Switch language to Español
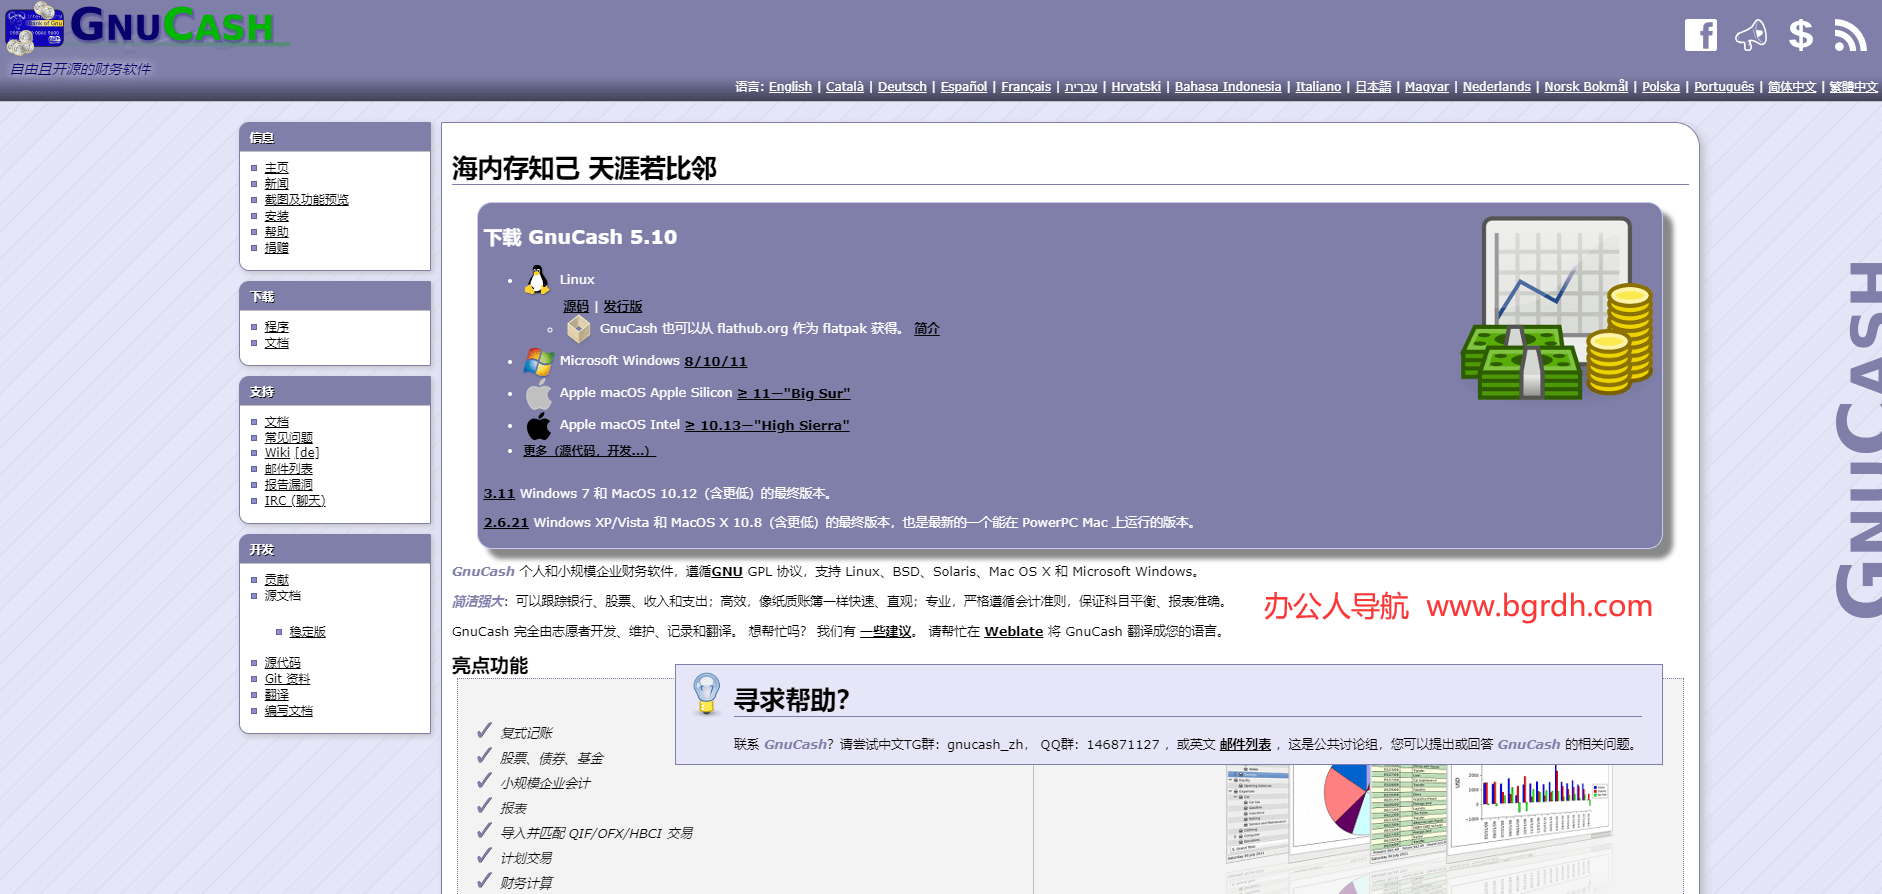The height and width of the screenshot is (894, 1882). click(964, 87)
